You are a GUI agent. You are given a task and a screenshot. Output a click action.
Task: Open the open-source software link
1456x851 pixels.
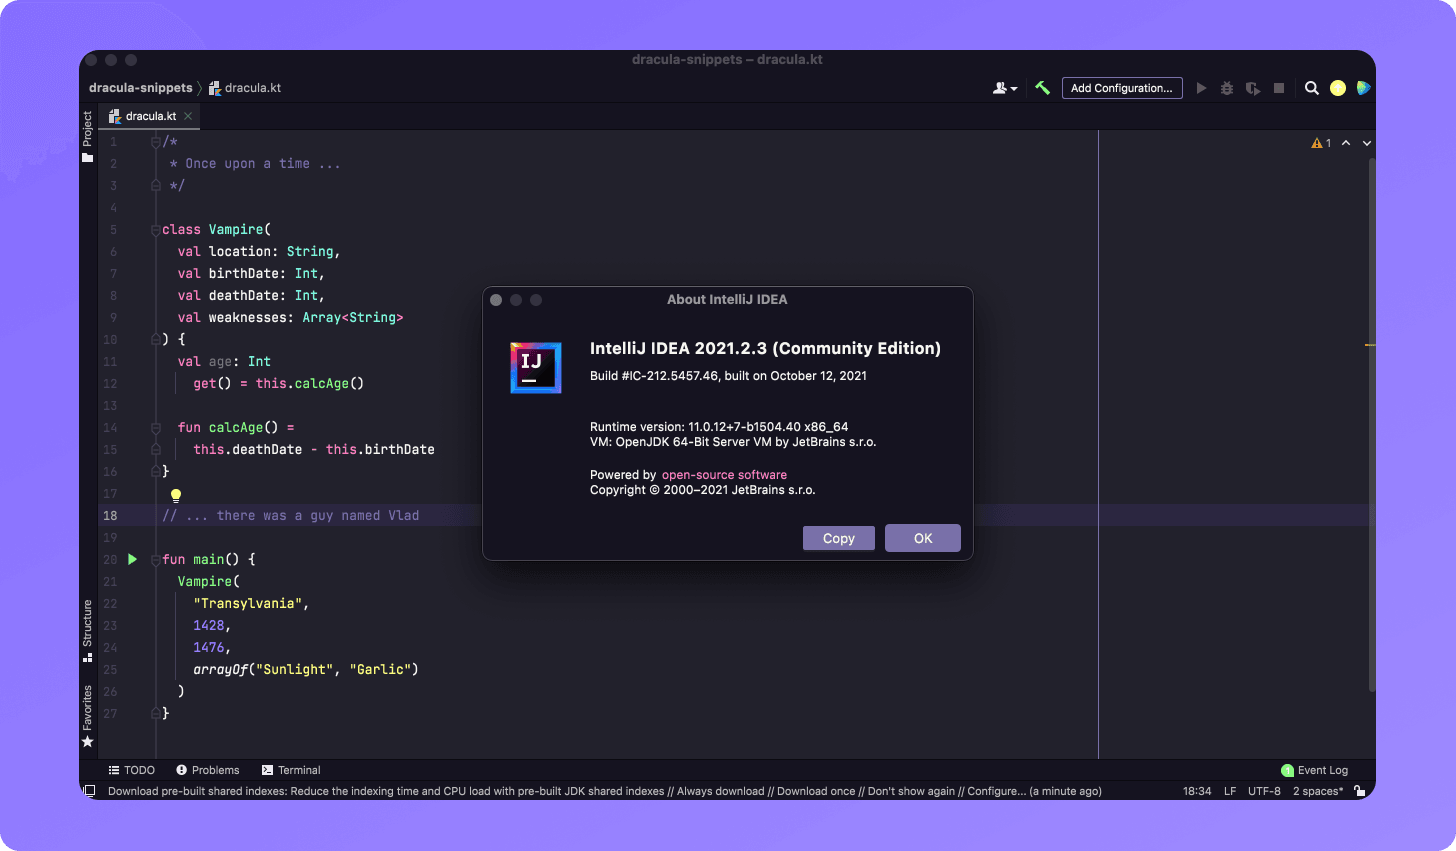(723, 475)
